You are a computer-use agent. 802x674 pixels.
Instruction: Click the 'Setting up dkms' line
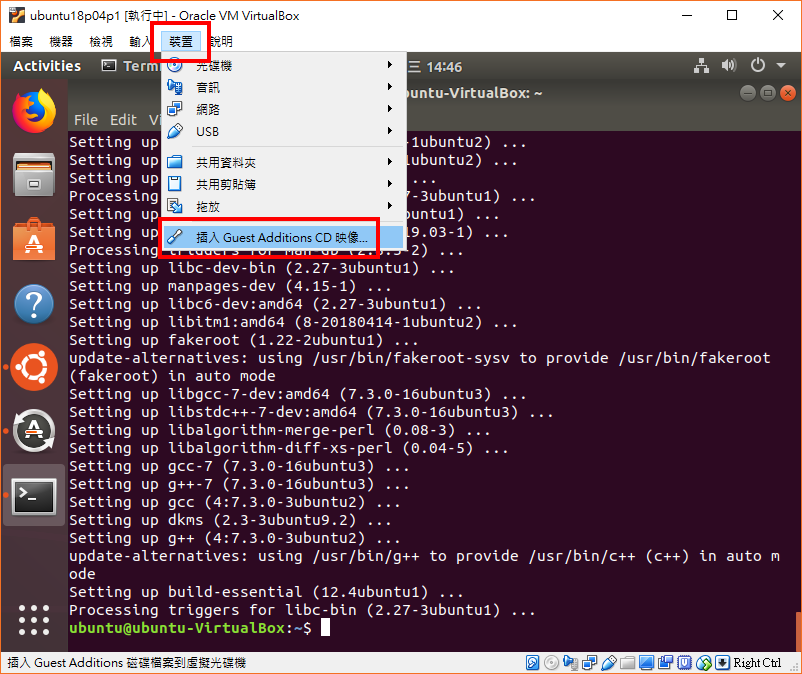tap(230, 520)
